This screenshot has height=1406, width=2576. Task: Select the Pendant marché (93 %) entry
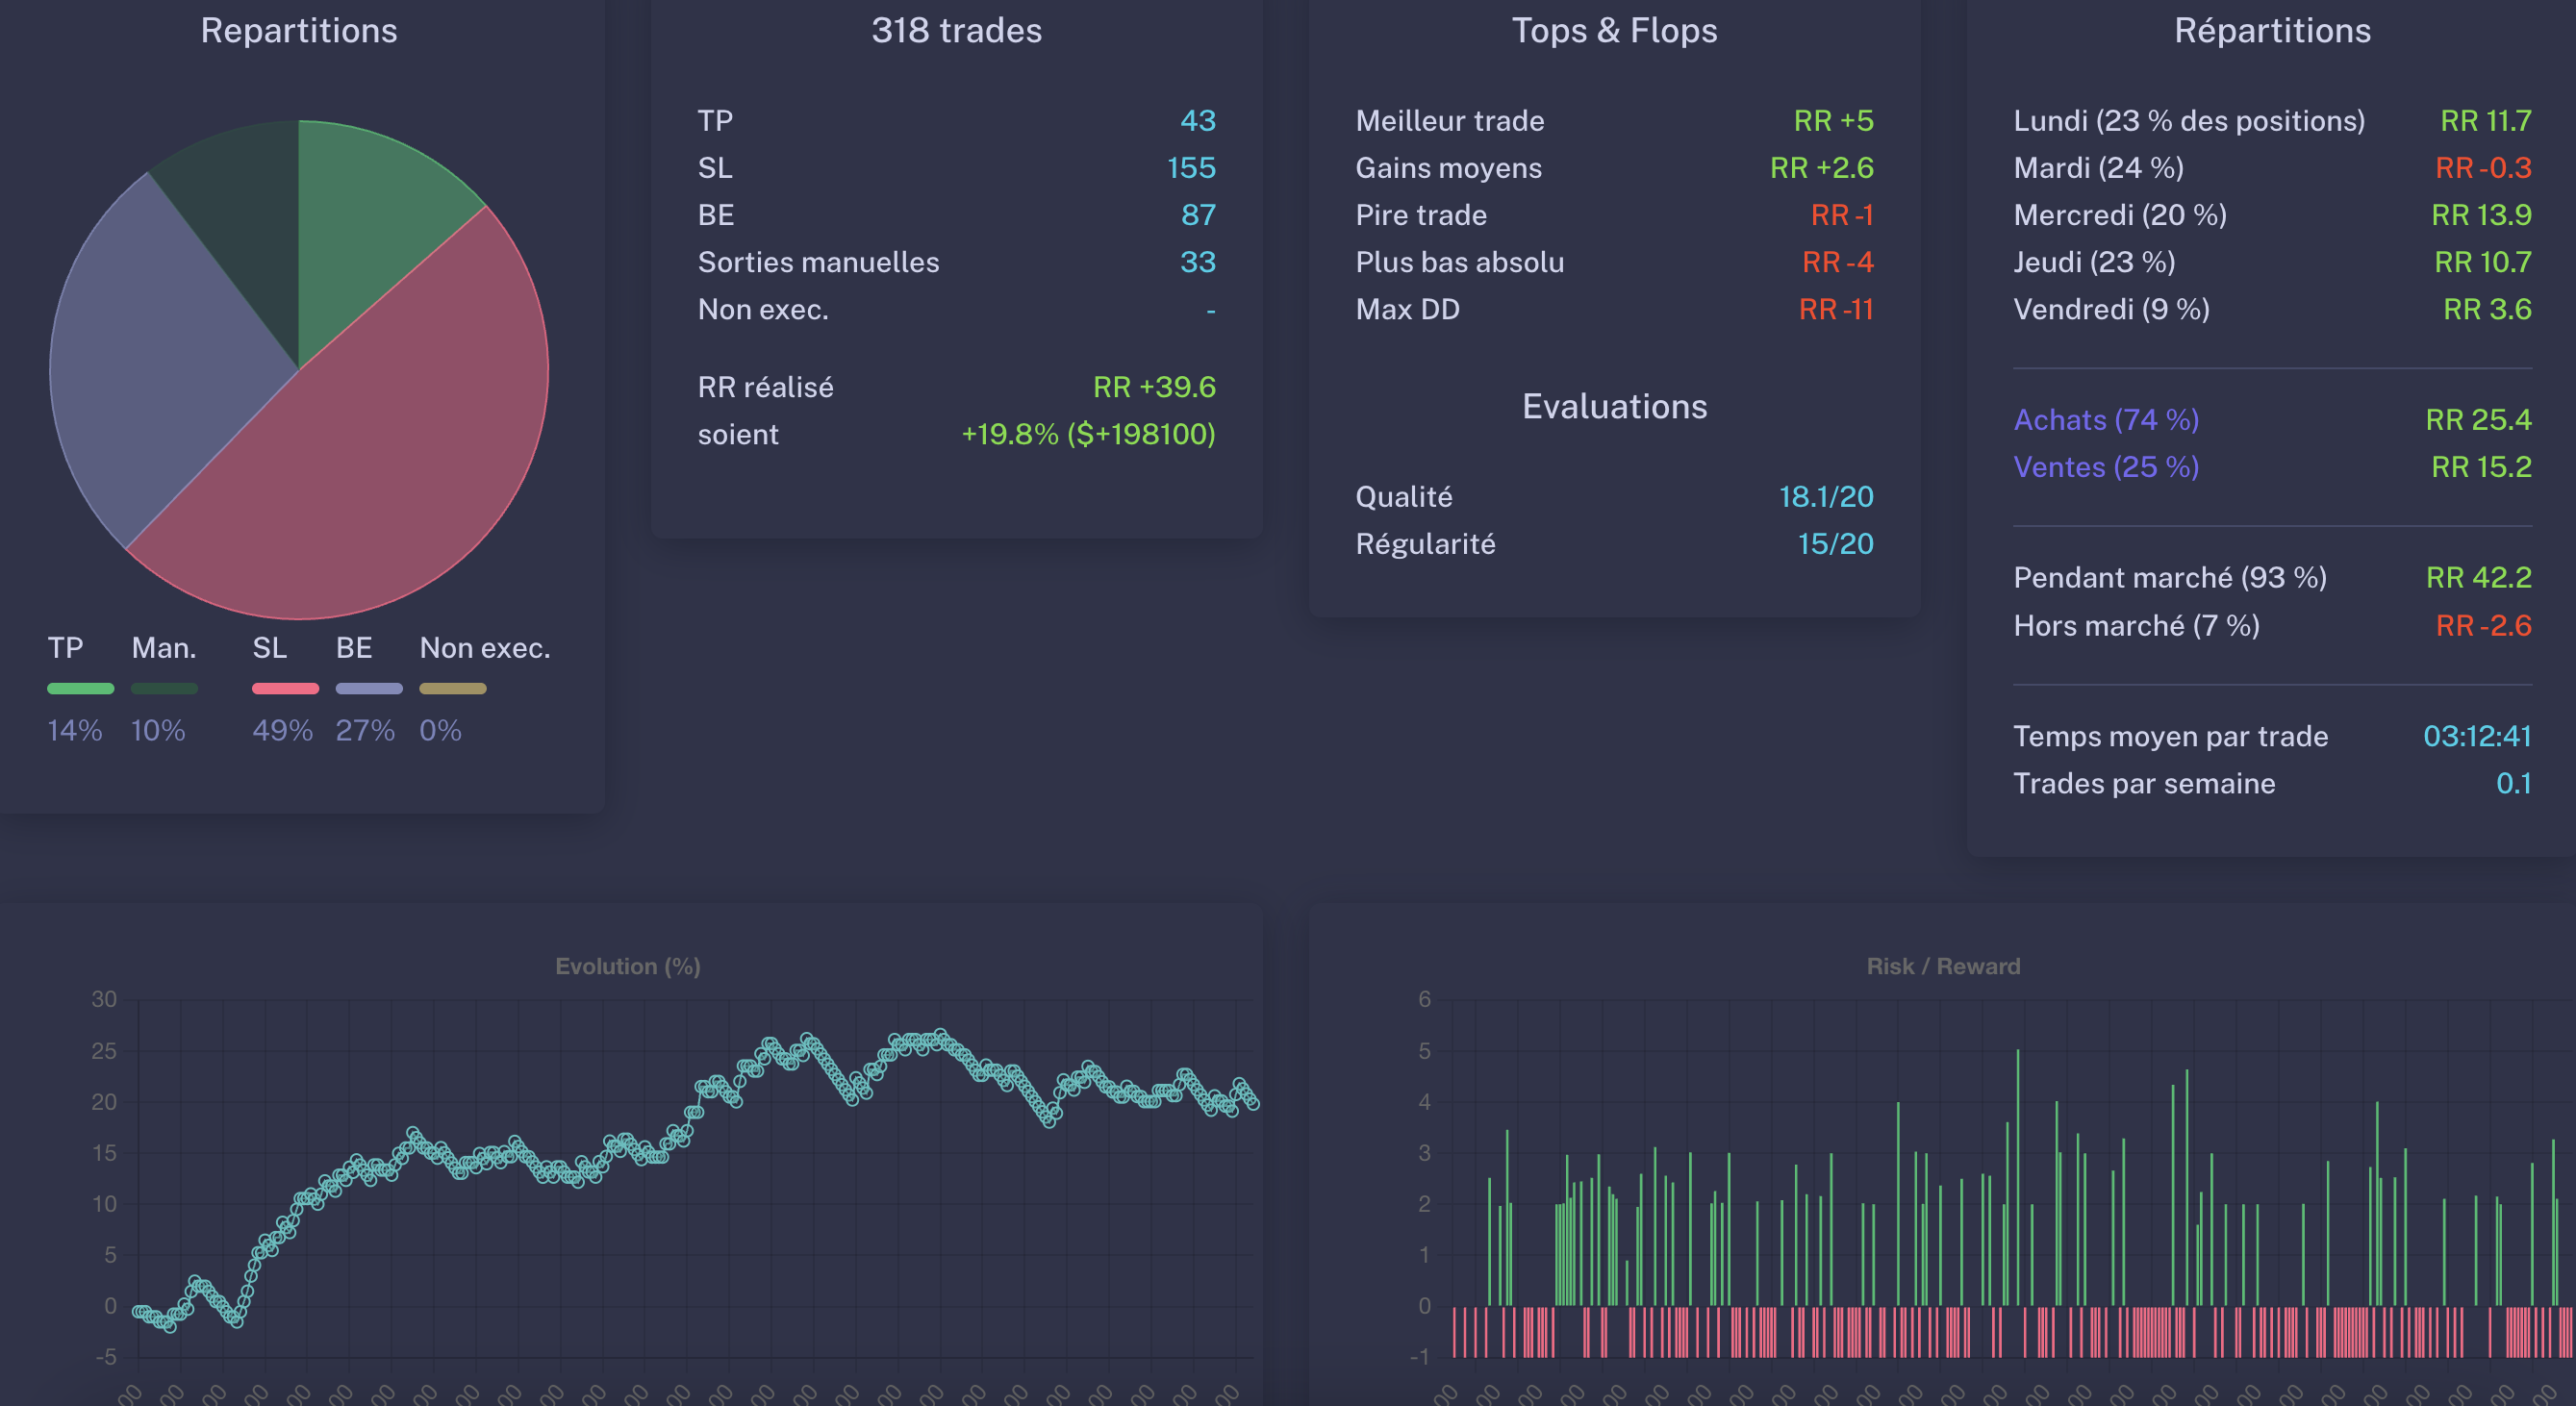[2170, 577]
